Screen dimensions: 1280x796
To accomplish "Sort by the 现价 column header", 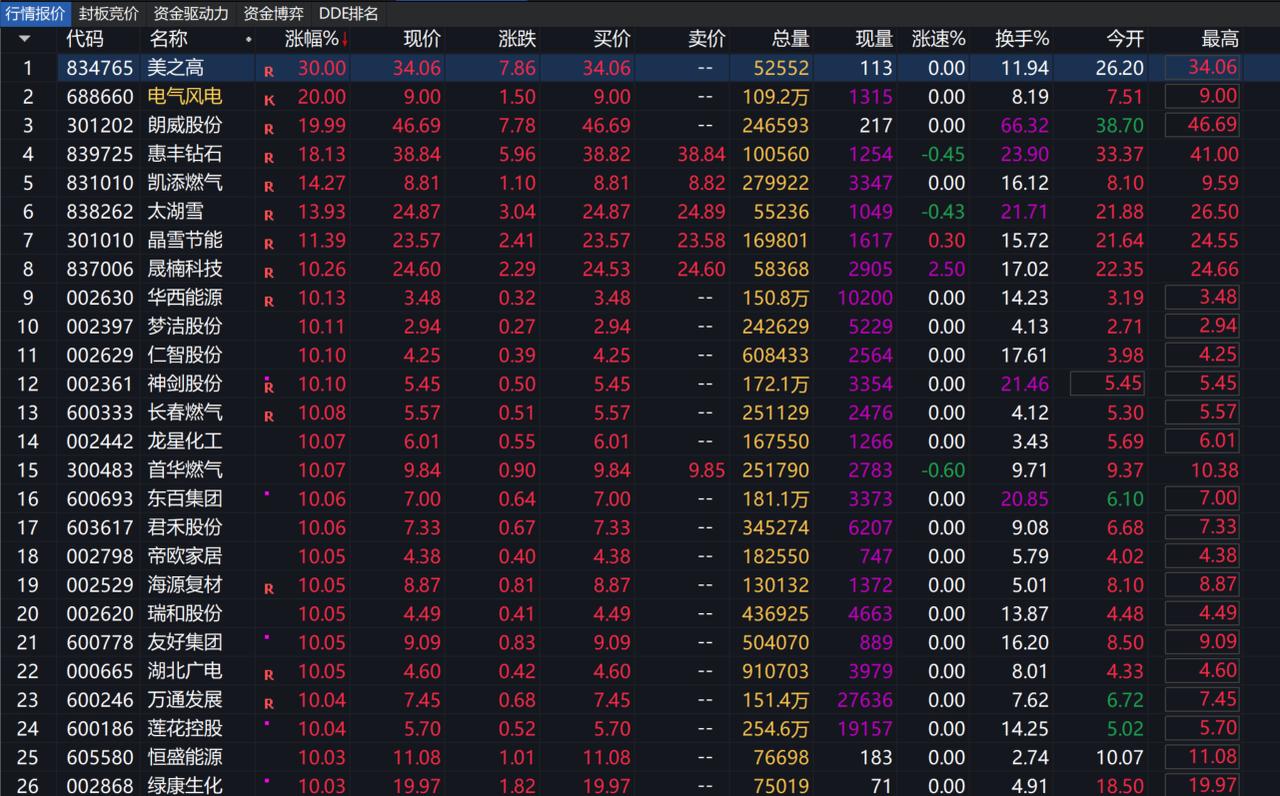I will tap(421, 39).
